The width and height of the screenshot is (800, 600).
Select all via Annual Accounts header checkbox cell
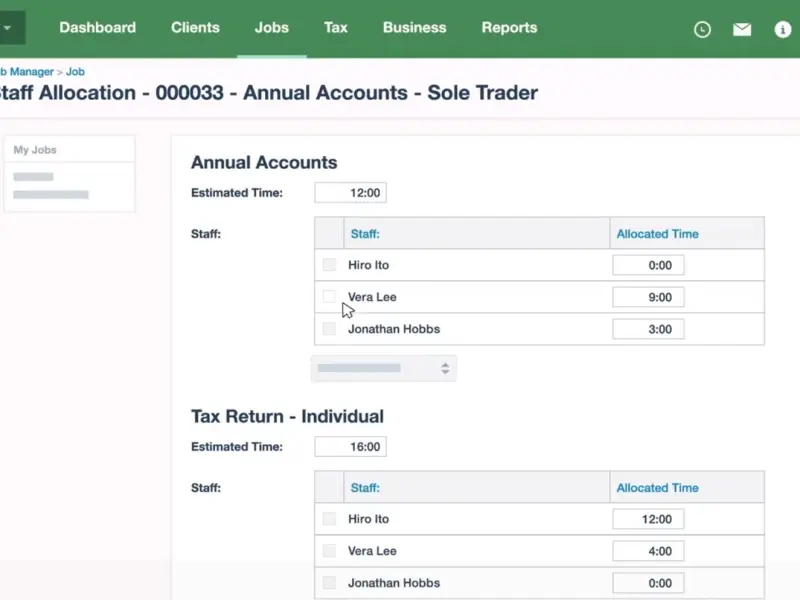pos(329,234)
